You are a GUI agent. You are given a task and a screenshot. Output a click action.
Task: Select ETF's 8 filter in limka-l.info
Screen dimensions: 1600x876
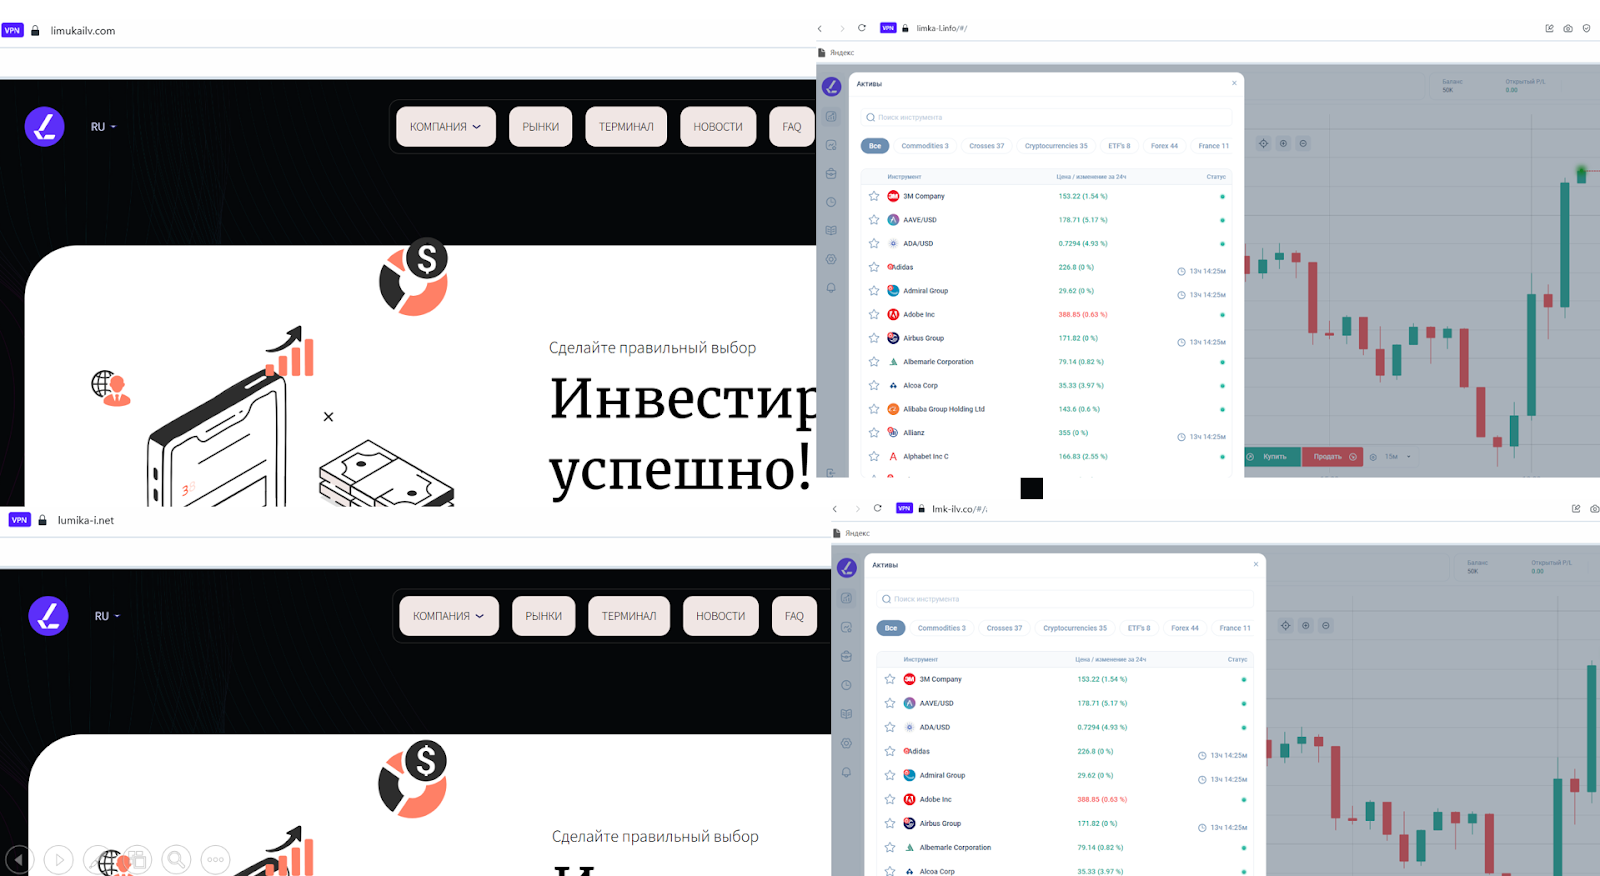[x=1119, y=146]
